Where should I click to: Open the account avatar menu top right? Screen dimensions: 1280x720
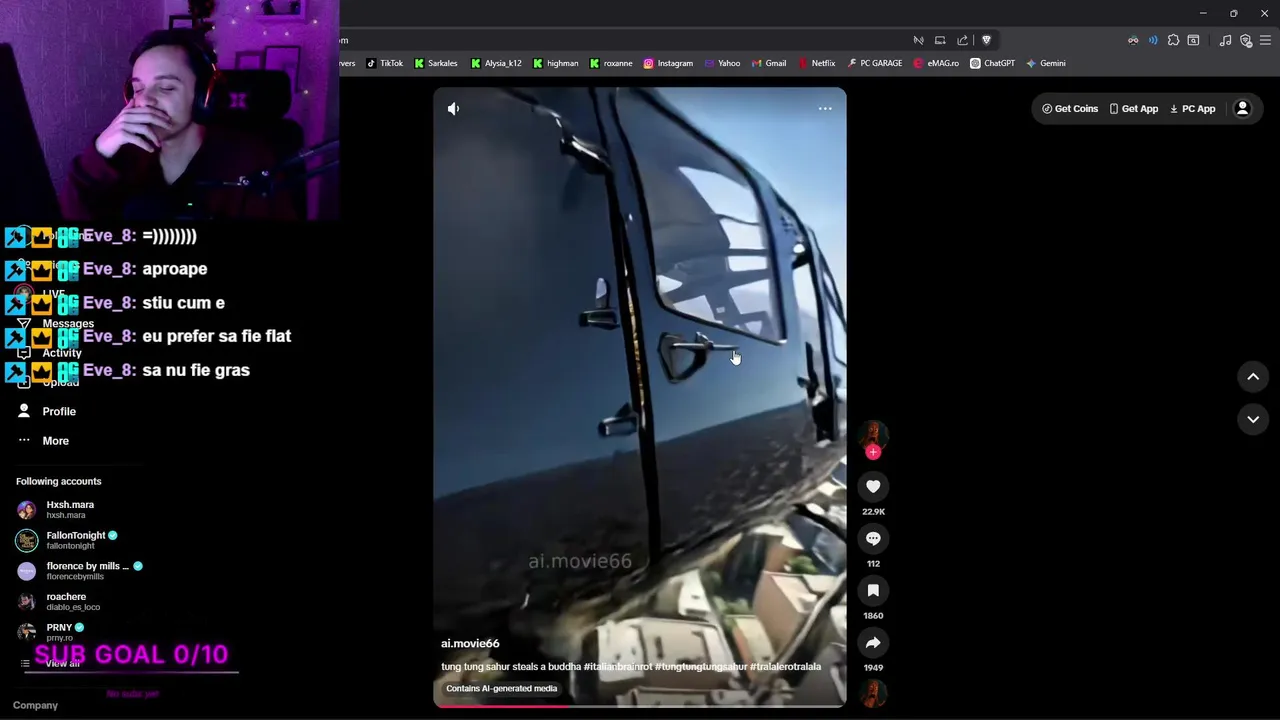click(1242, 108)
